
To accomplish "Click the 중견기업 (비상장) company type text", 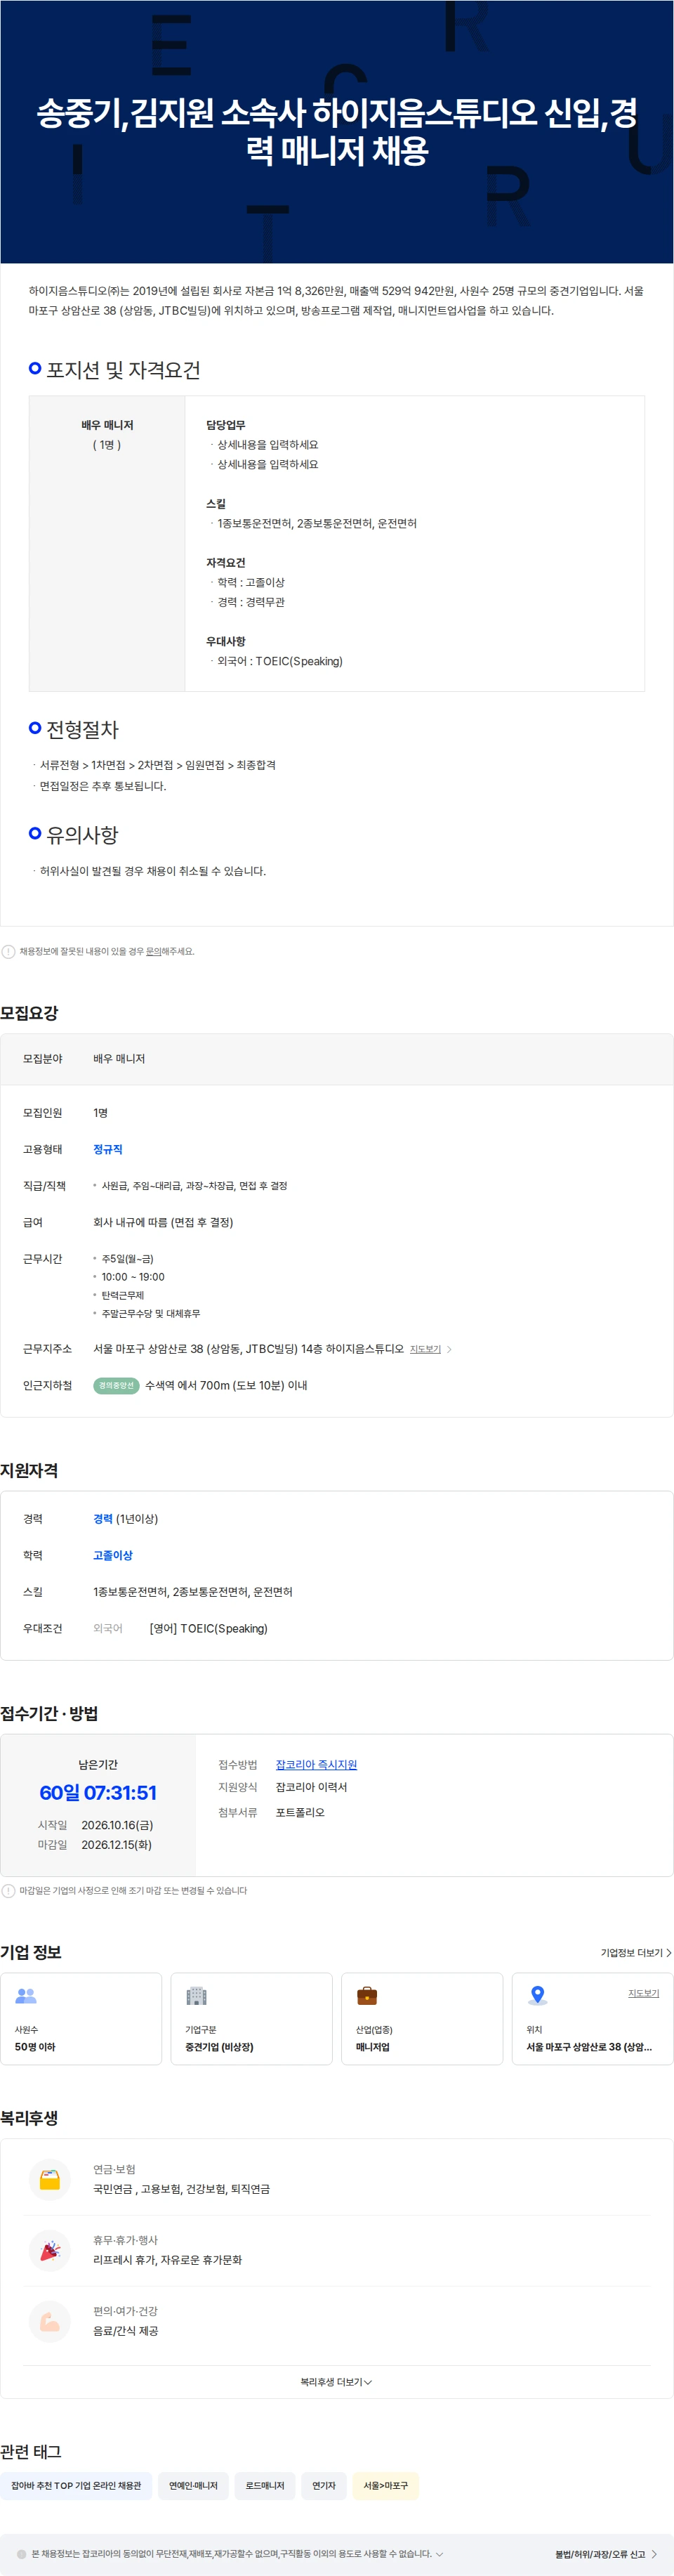I will tap(219, 2047).
